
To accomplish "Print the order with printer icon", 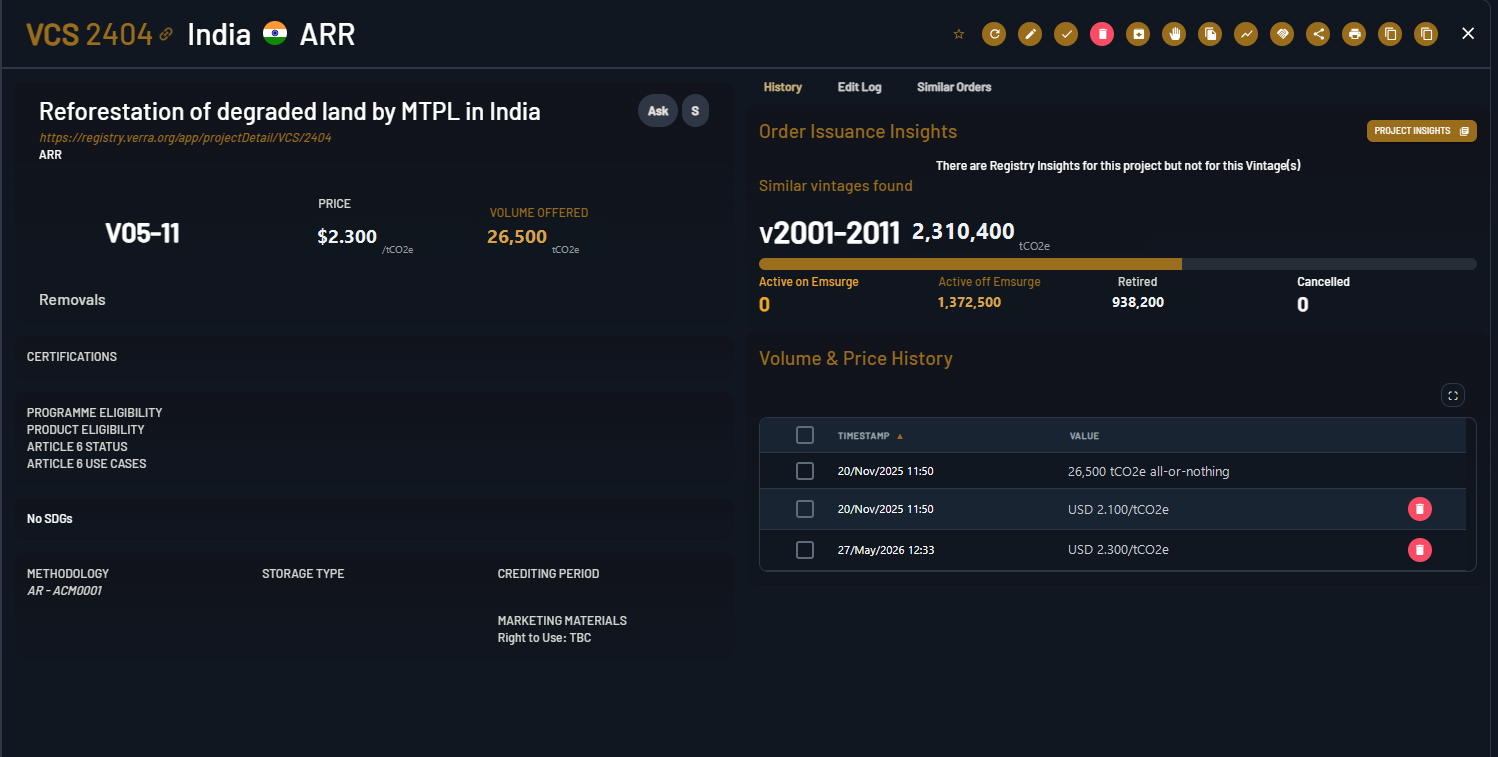I will point(1355,34).
